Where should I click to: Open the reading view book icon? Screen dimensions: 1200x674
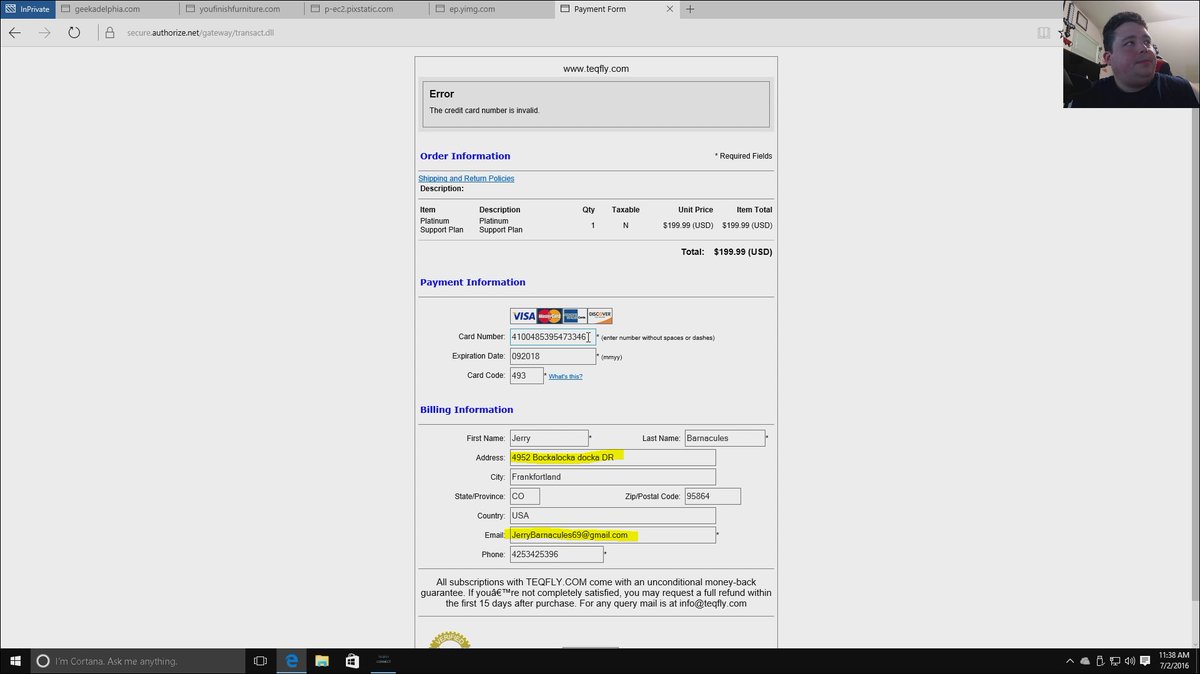pos(1044,32)
